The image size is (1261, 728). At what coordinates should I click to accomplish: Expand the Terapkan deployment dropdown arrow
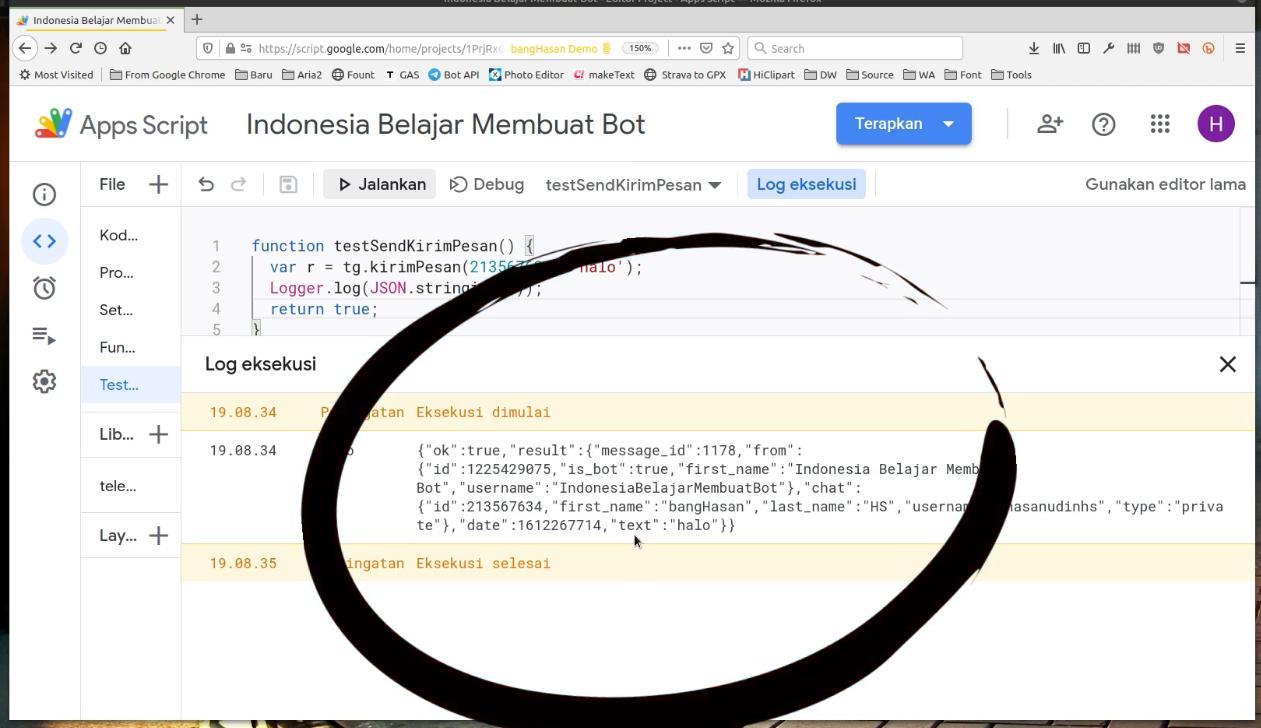pyautogui.click(x=947, y=123)
